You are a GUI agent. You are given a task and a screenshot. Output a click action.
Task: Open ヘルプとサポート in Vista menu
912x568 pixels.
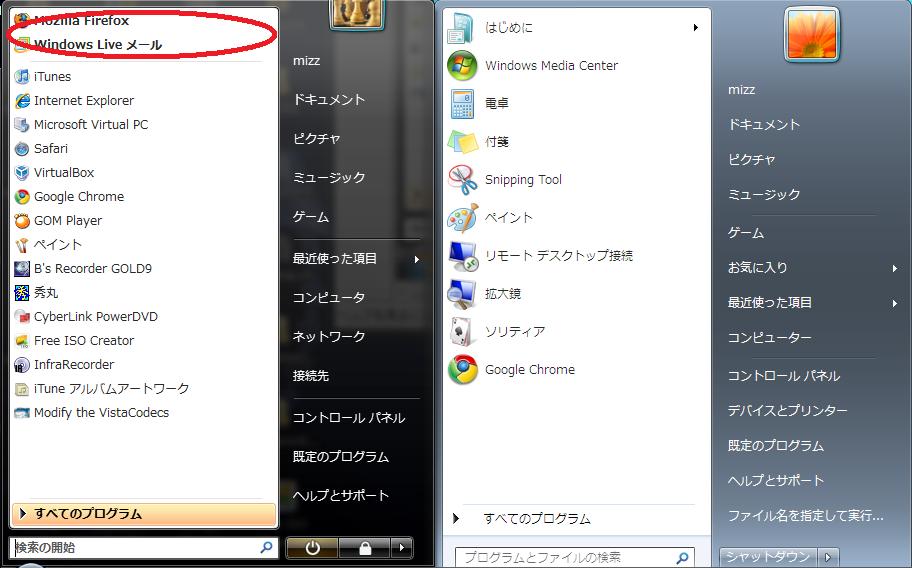pos(341,496)
